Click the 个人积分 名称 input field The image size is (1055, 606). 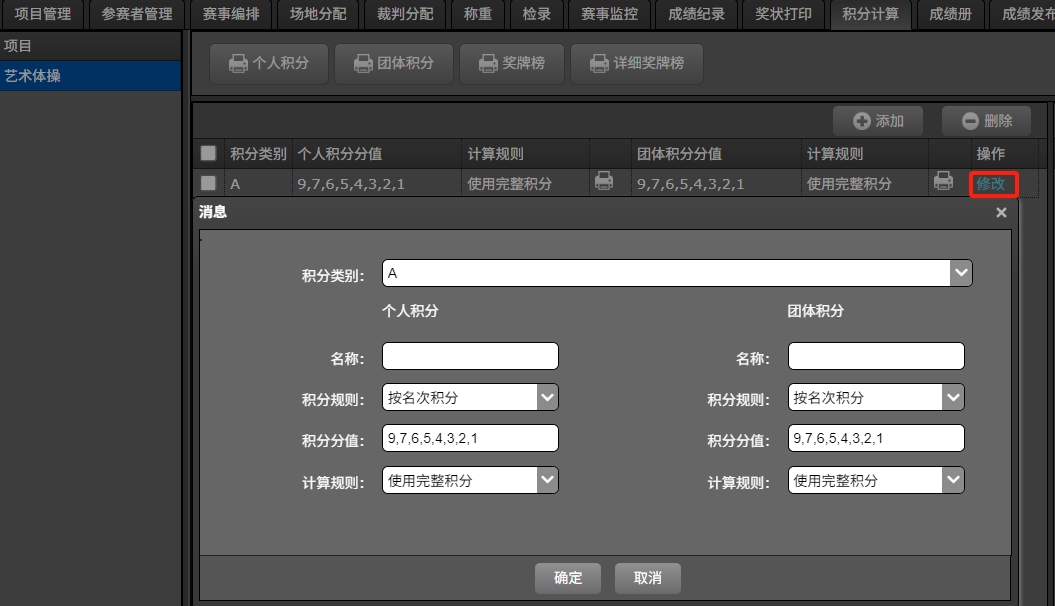point(470,356)
